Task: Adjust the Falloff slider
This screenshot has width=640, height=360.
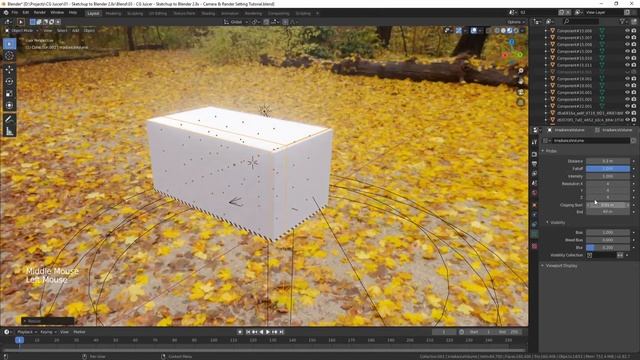Action: point(608,169)
